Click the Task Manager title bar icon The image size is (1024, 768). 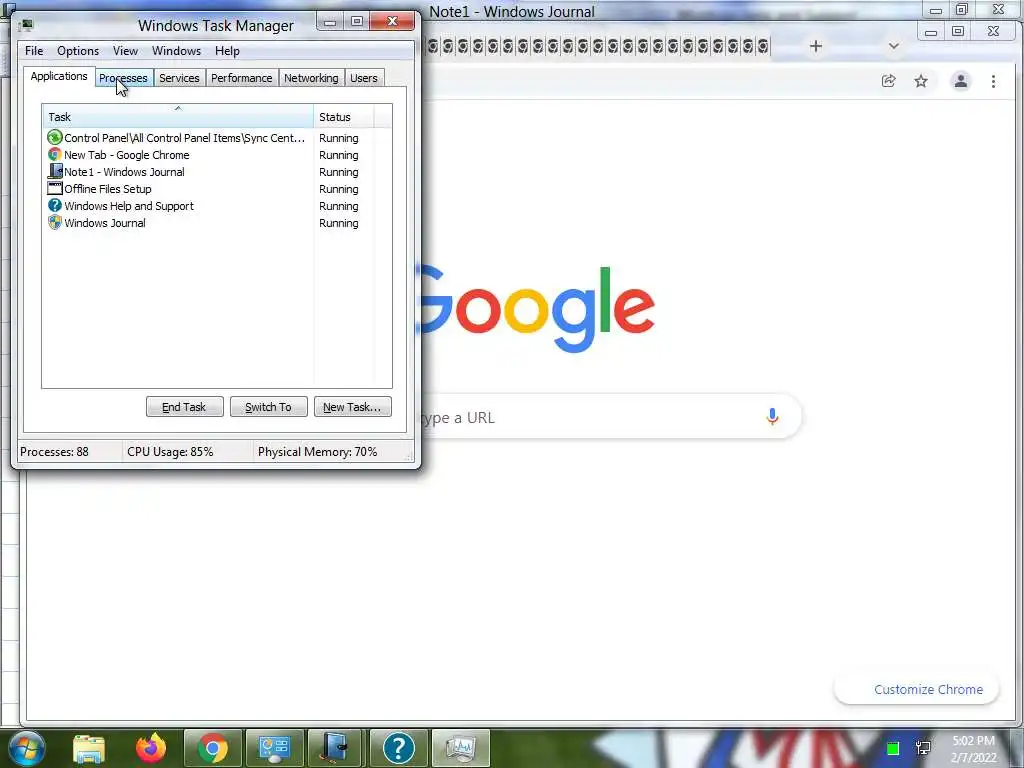[27, 25]
